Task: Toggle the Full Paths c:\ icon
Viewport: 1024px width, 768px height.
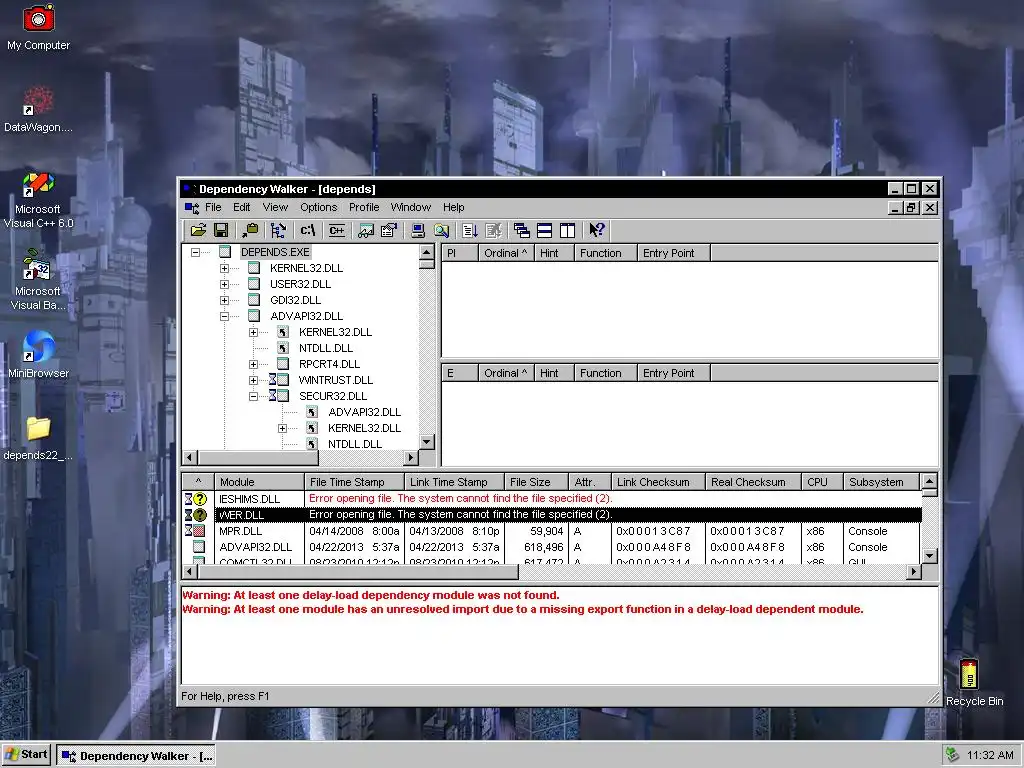Action: pyautogui.click(x=308, y=230)
